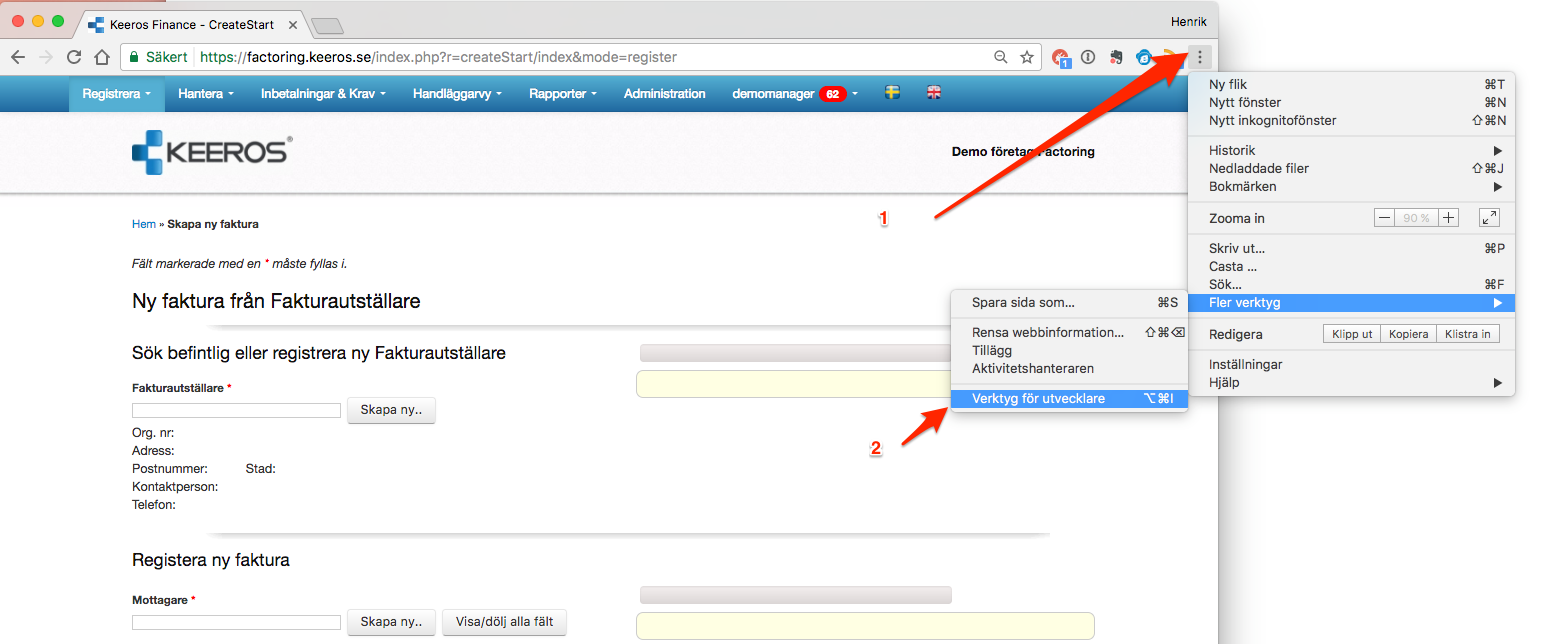The image size is (1557, 644).
Task: Open Inställningar from Chrome menu
Action: pyautogui.click(x=1351, y=364)
